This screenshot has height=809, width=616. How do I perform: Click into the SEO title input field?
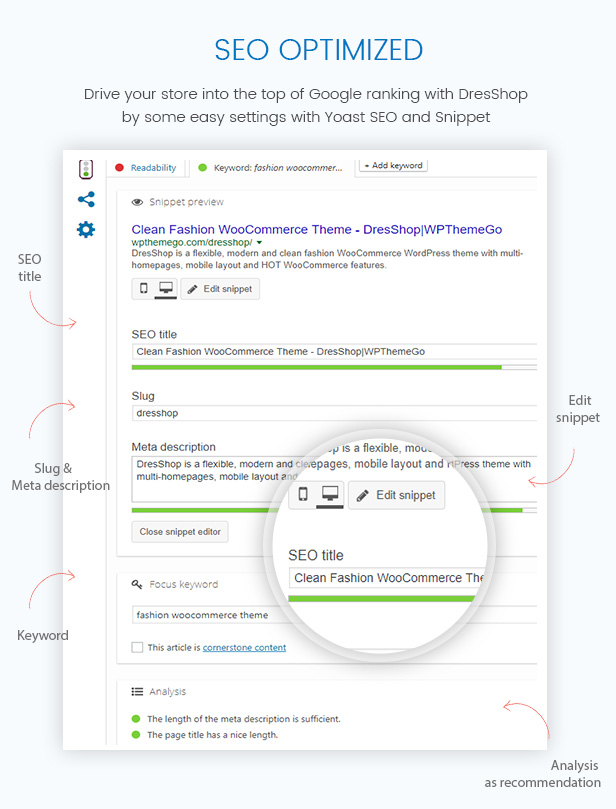click(x=334, y=352)
